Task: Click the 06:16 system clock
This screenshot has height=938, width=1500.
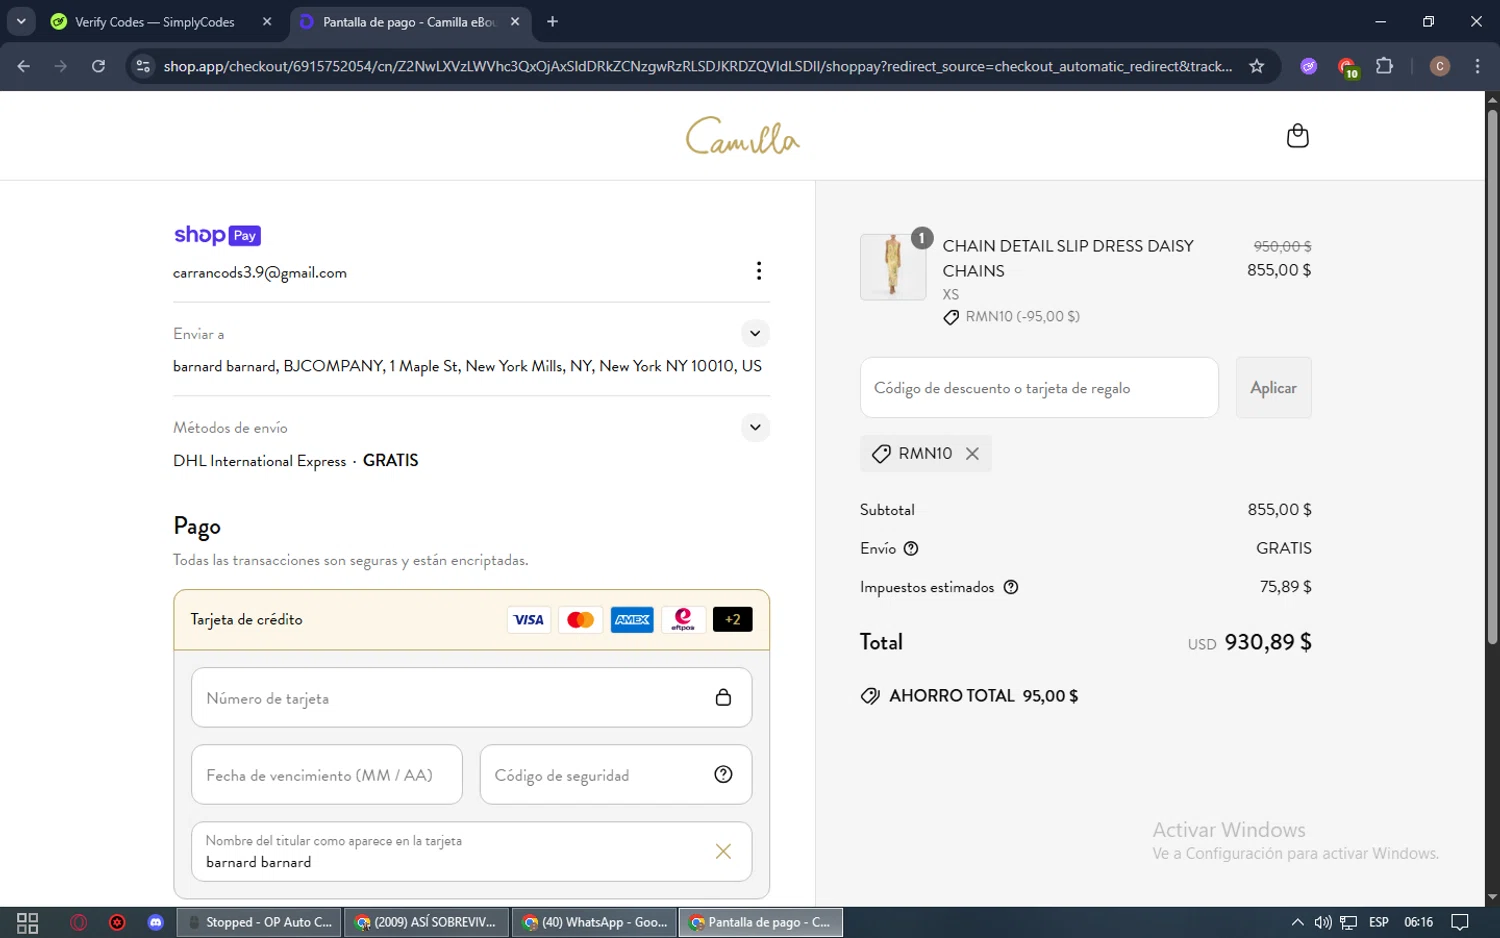Action: tap(1418, 922)
